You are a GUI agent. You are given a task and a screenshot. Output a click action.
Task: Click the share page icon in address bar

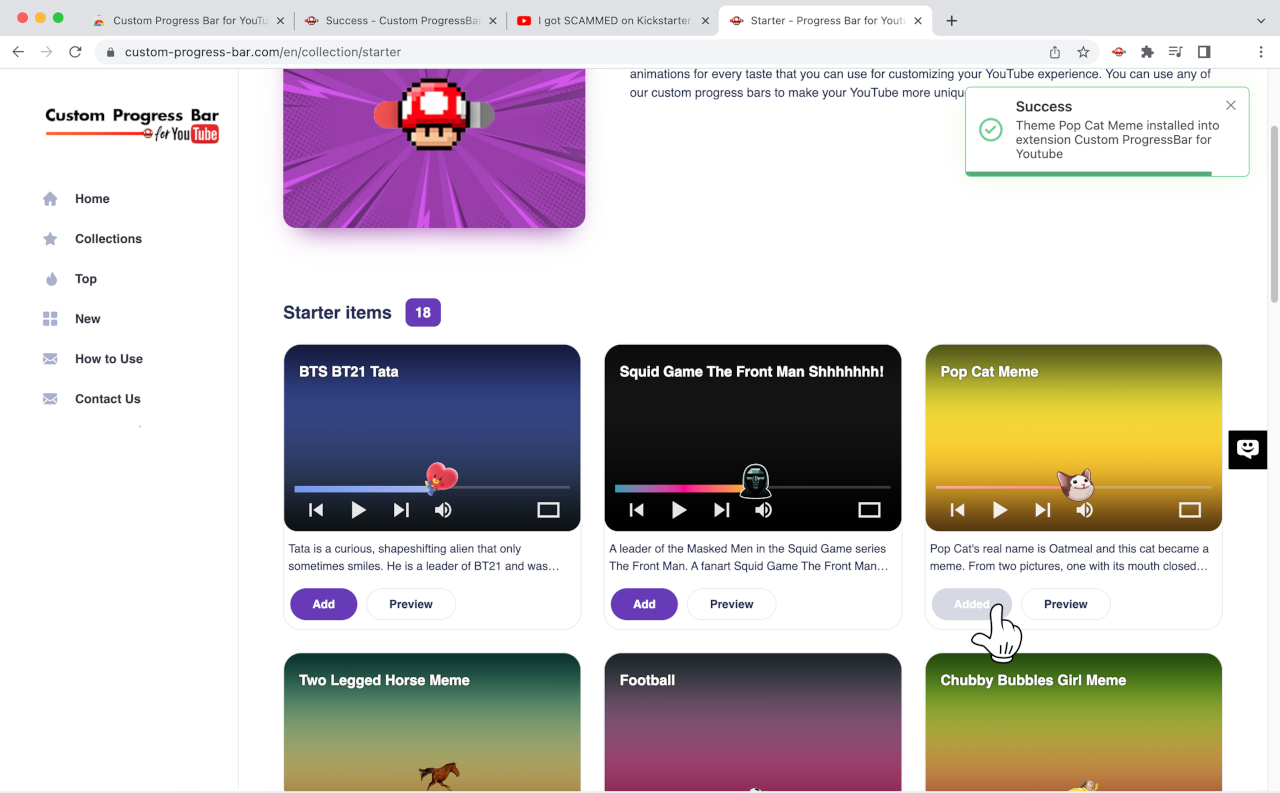tap(1055, 52)
